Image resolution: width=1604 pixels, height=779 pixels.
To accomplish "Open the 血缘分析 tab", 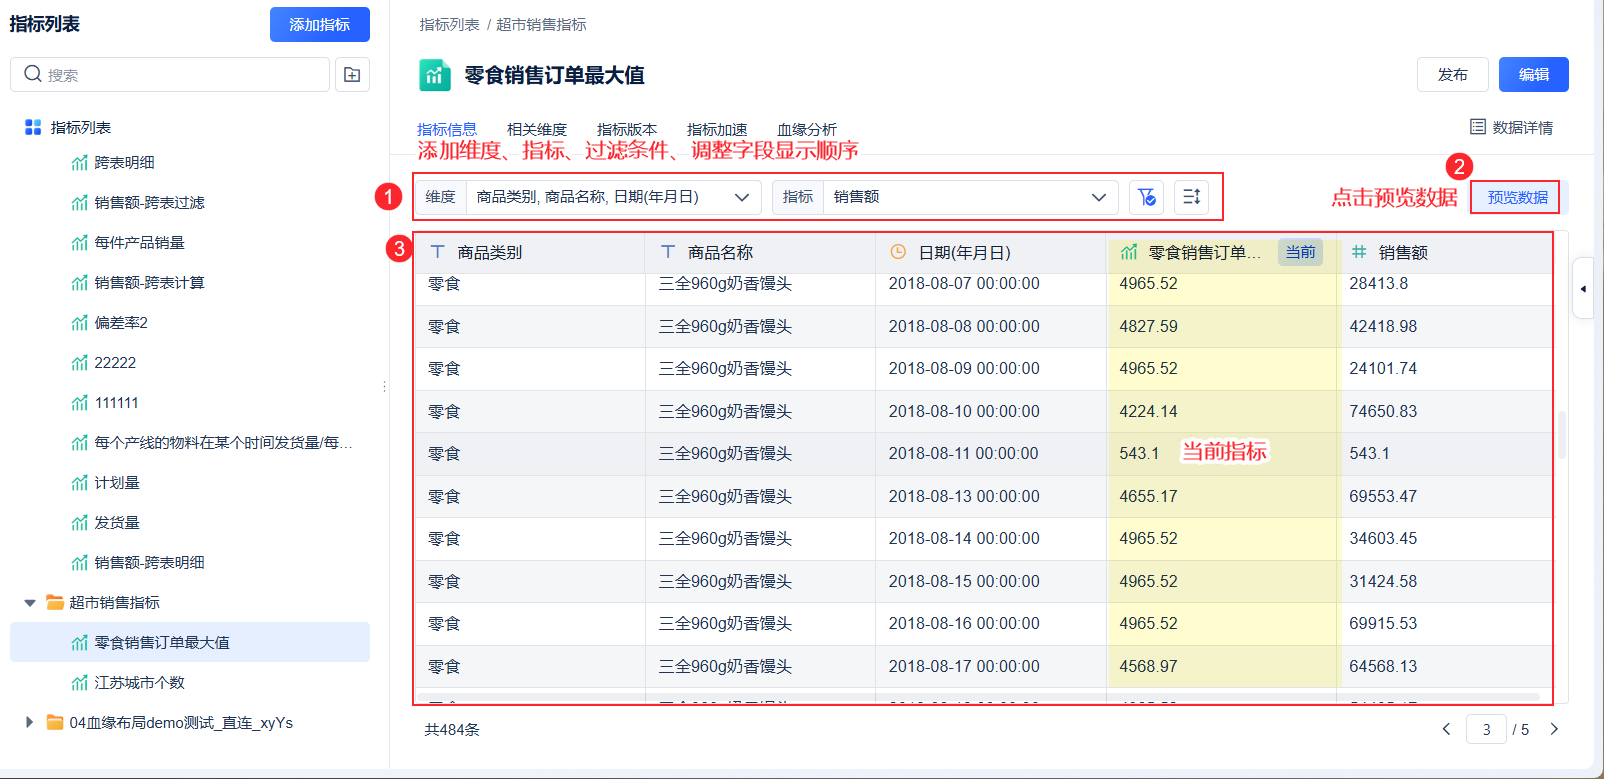I will click(807, 129).
